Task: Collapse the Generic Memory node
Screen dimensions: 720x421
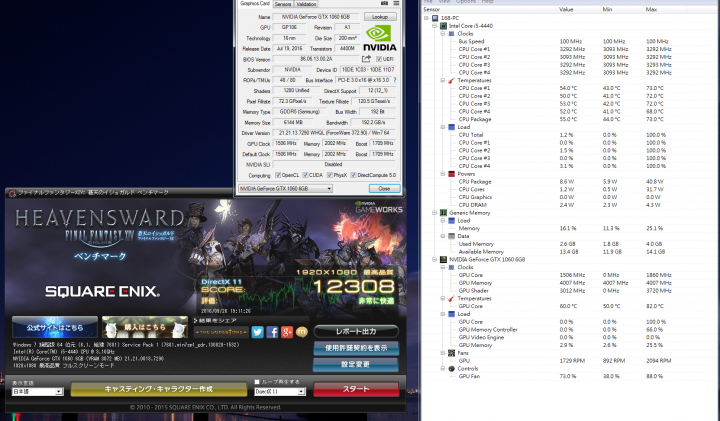Action: tap(434, 213)
